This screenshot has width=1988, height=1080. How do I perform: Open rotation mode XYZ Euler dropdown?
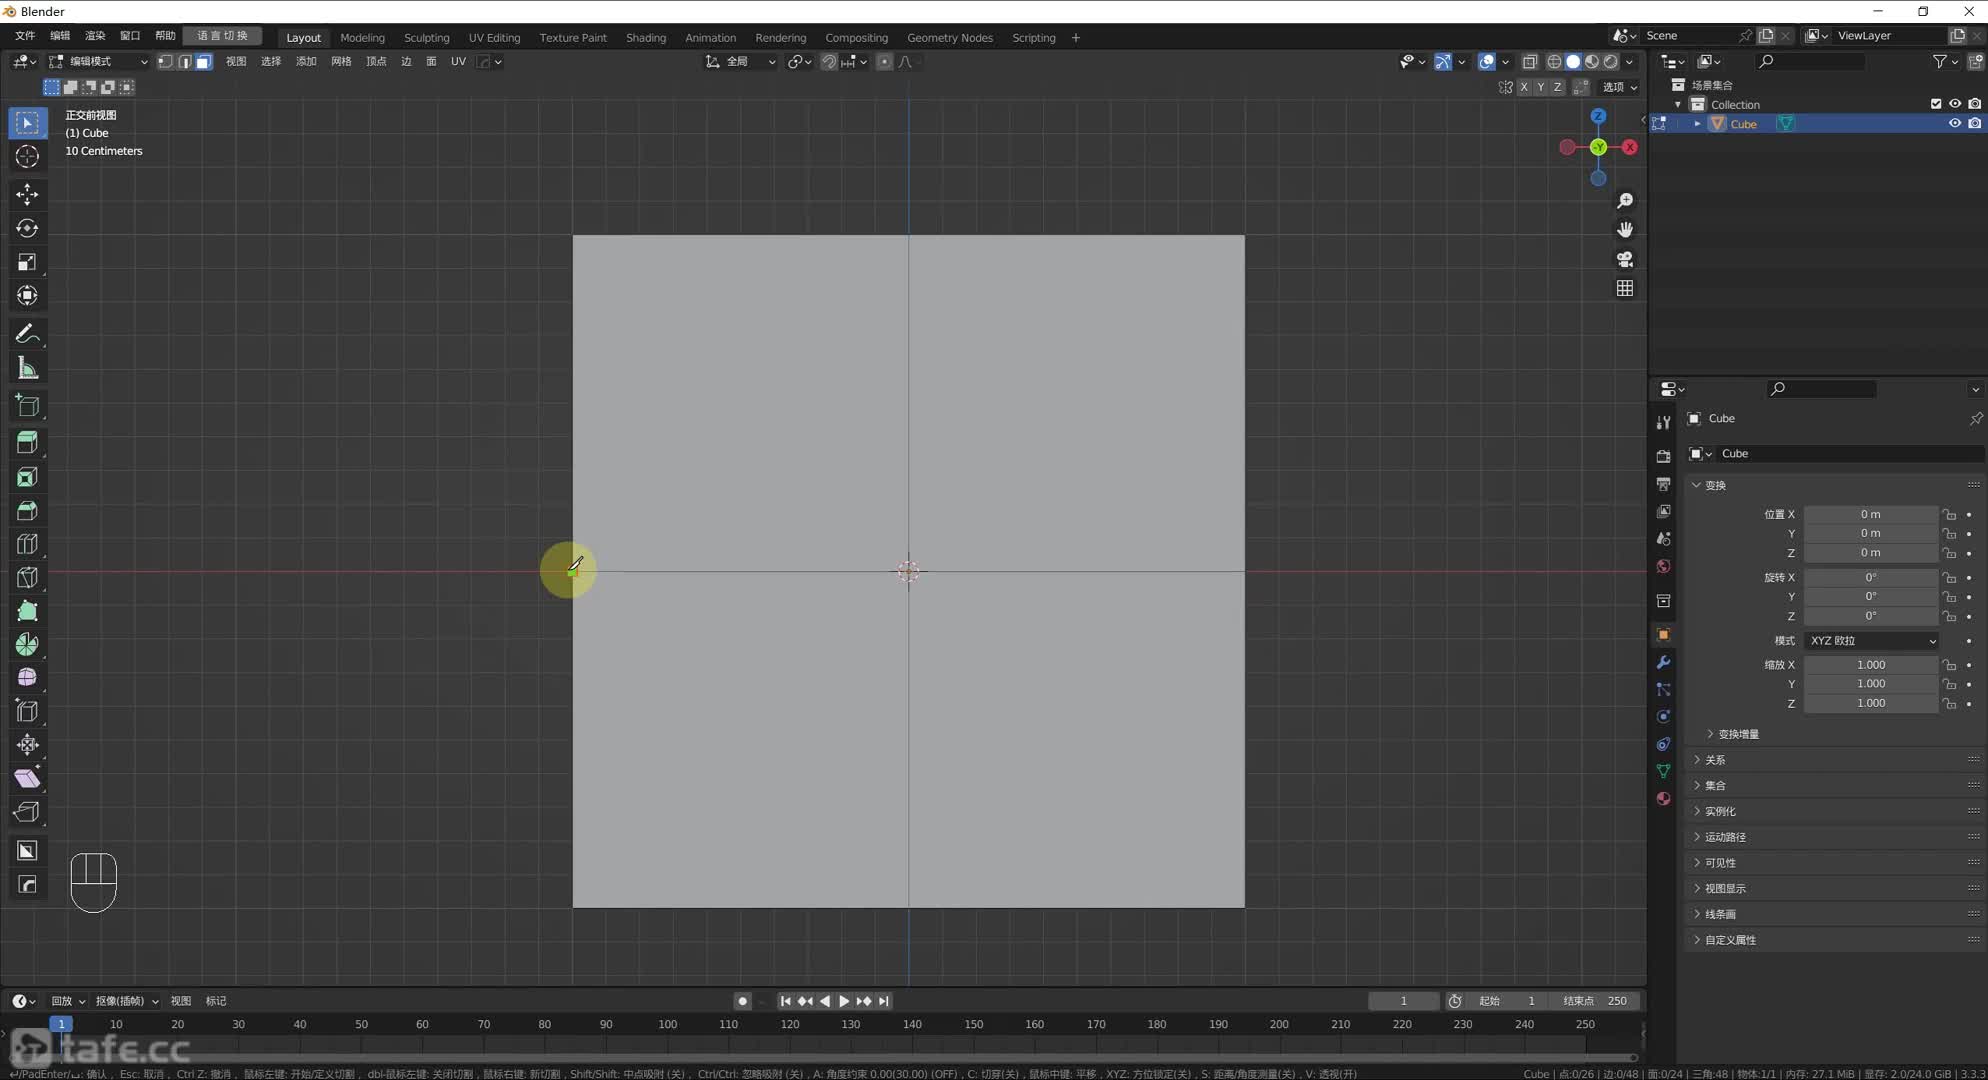coord(1872,641)
